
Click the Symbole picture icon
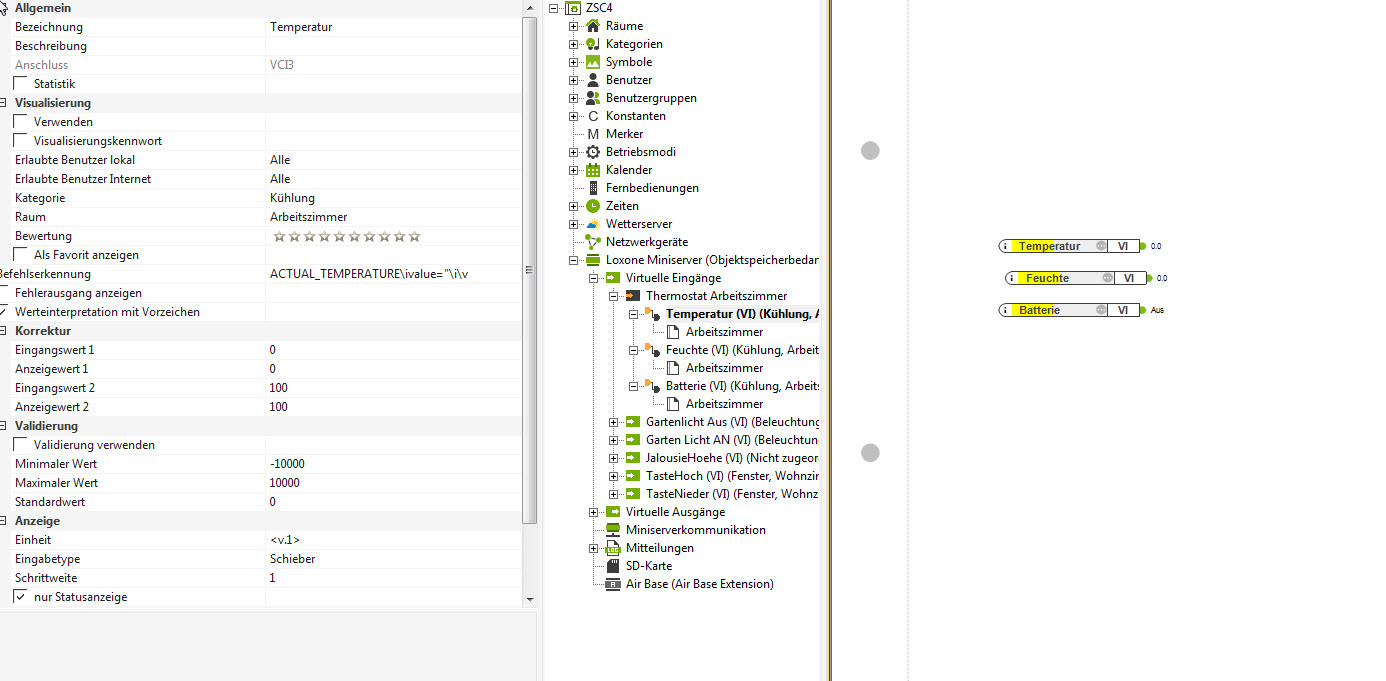593,62
